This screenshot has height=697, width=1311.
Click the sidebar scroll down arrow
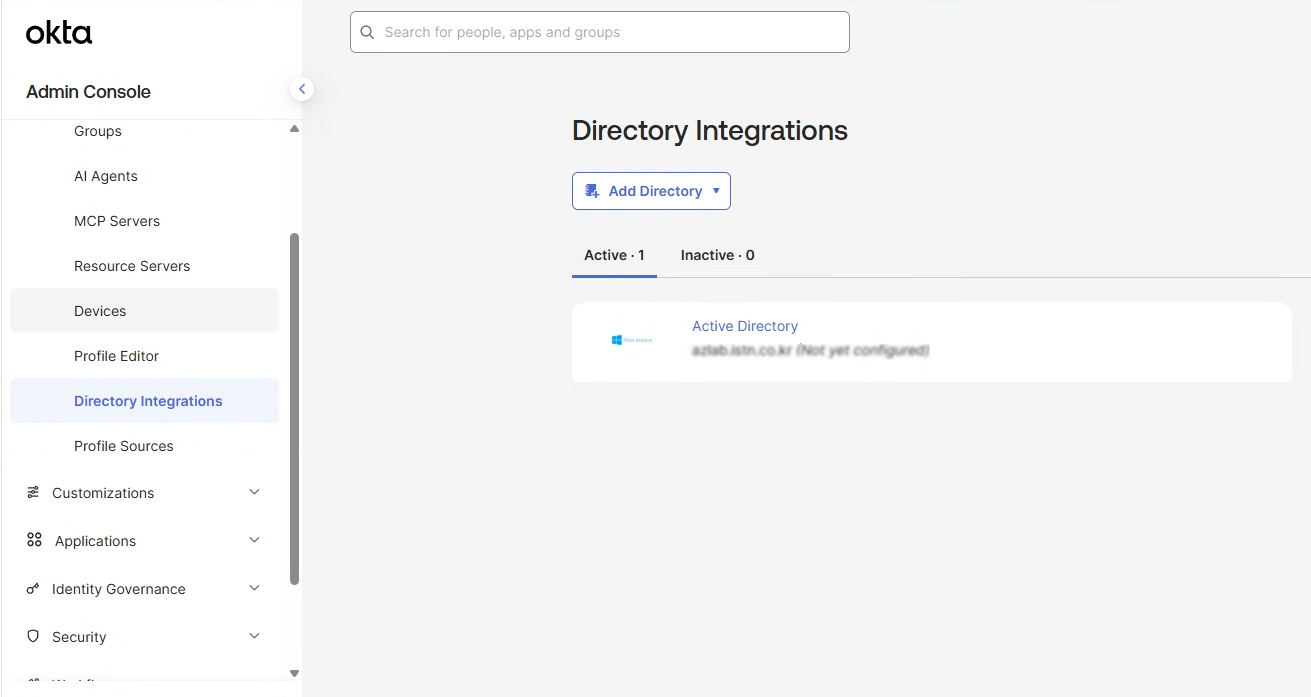(294, 673)
